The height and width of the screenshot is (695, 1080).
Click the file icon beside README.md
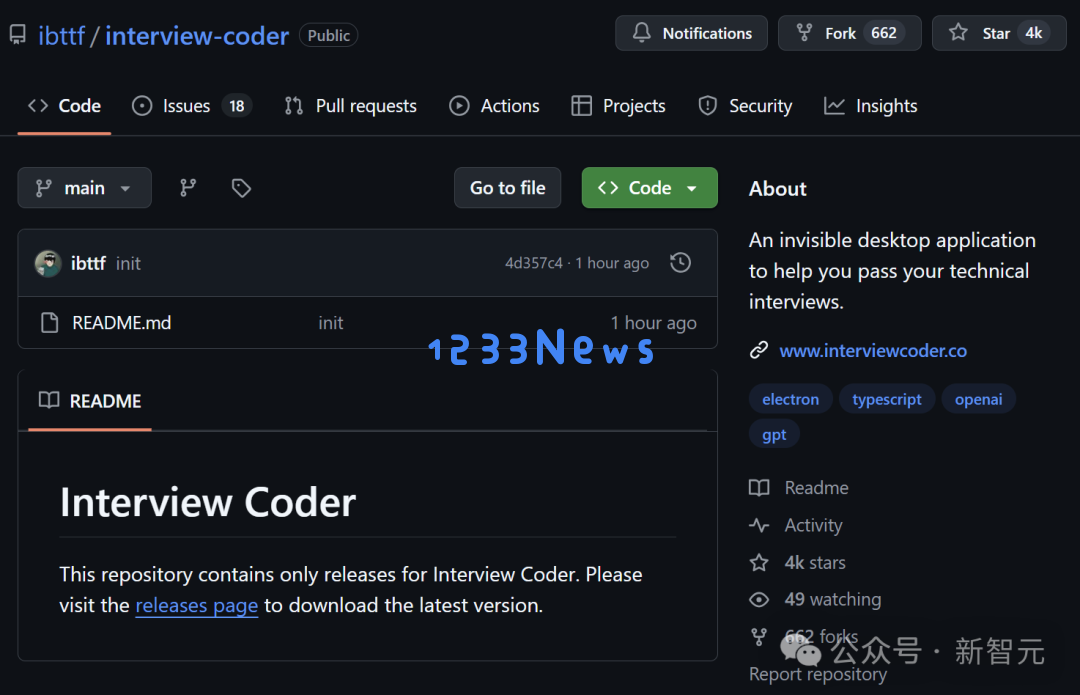click(50, 322)
